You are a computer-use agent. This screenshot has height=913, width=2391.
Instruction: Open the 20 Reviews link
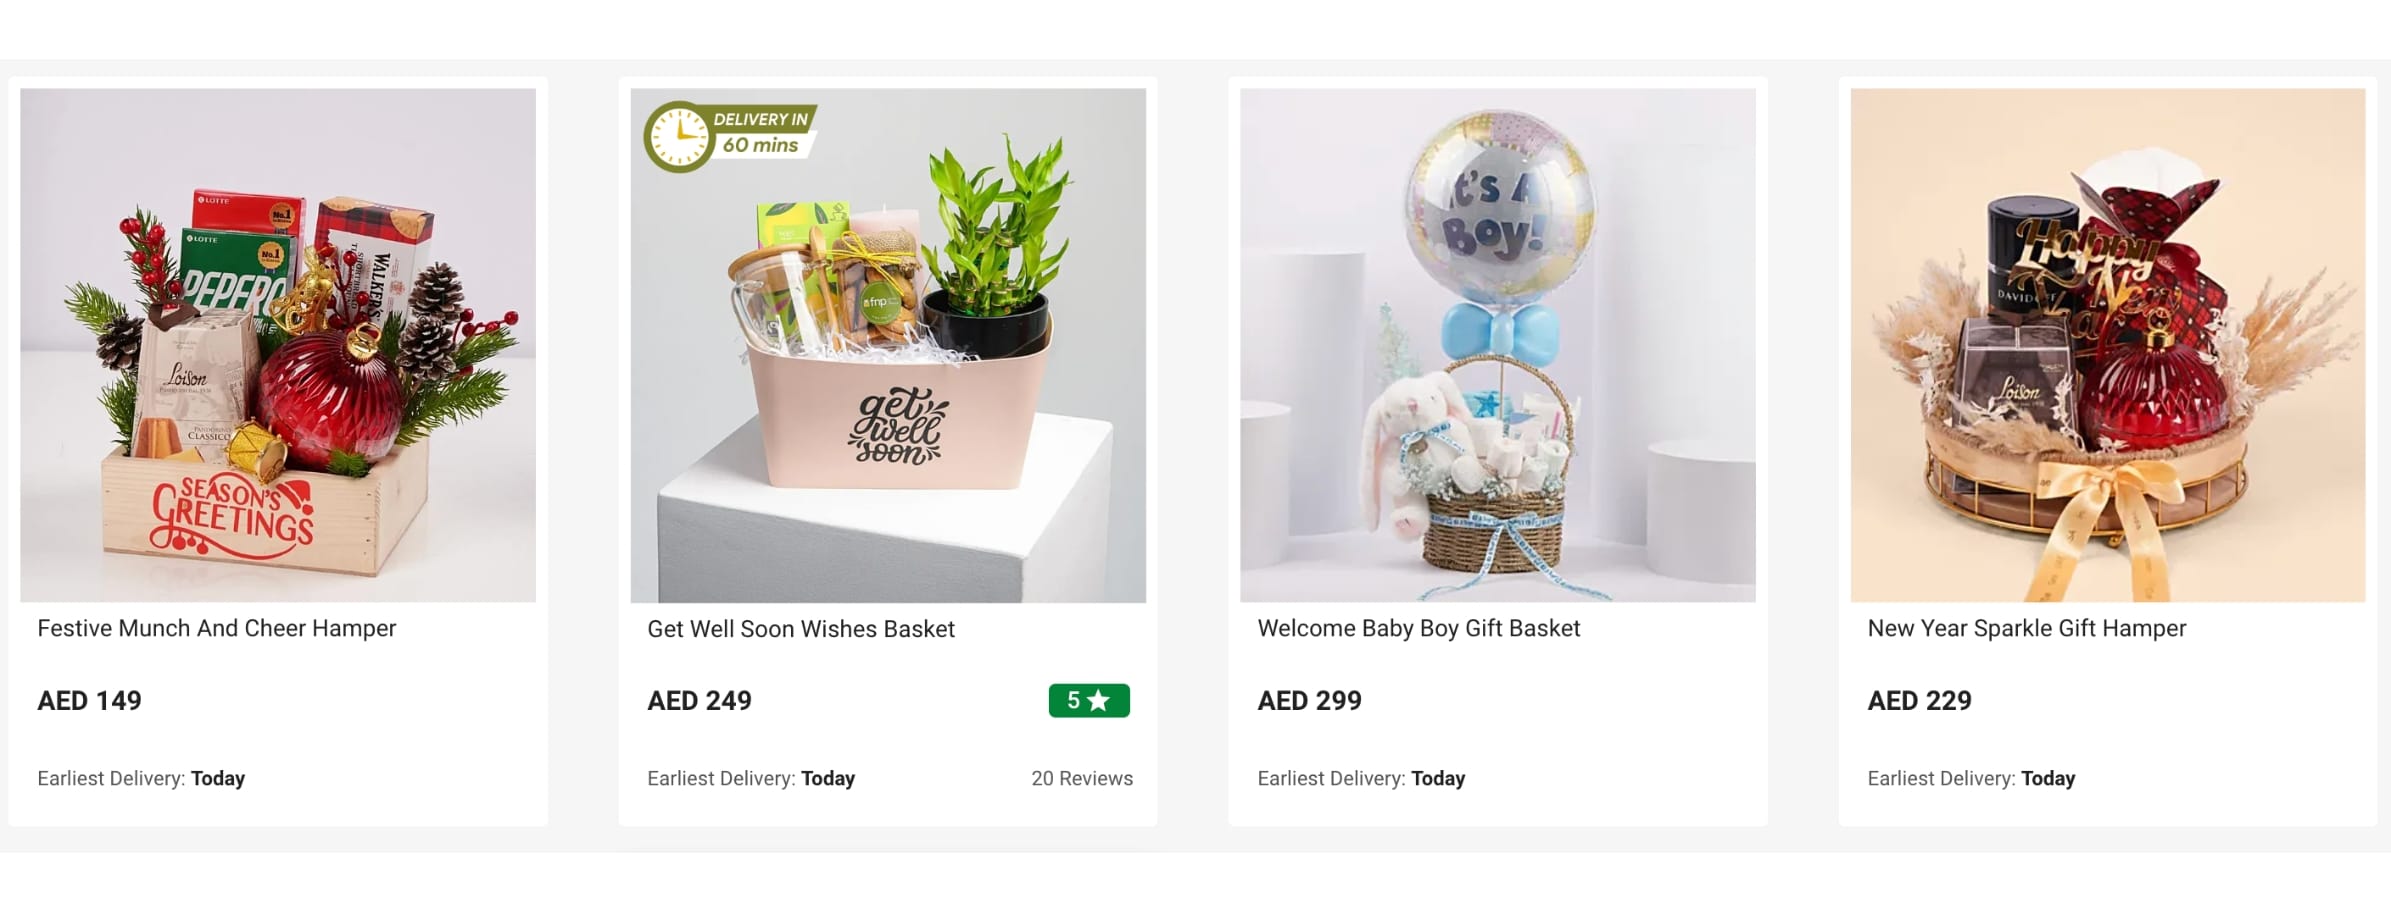[1082, 778]
